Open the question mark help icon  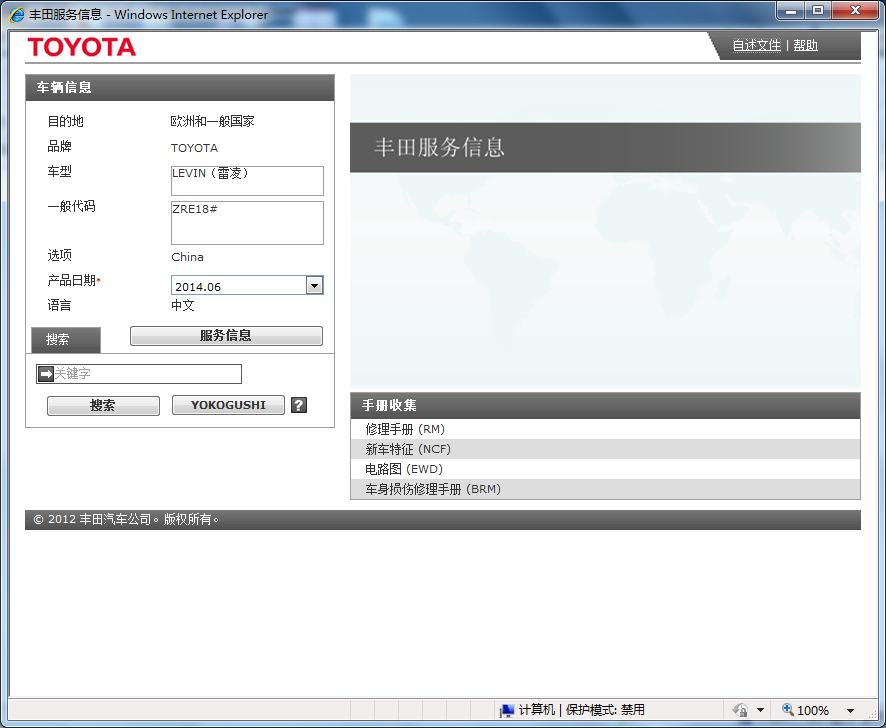(x=299, y=405)
